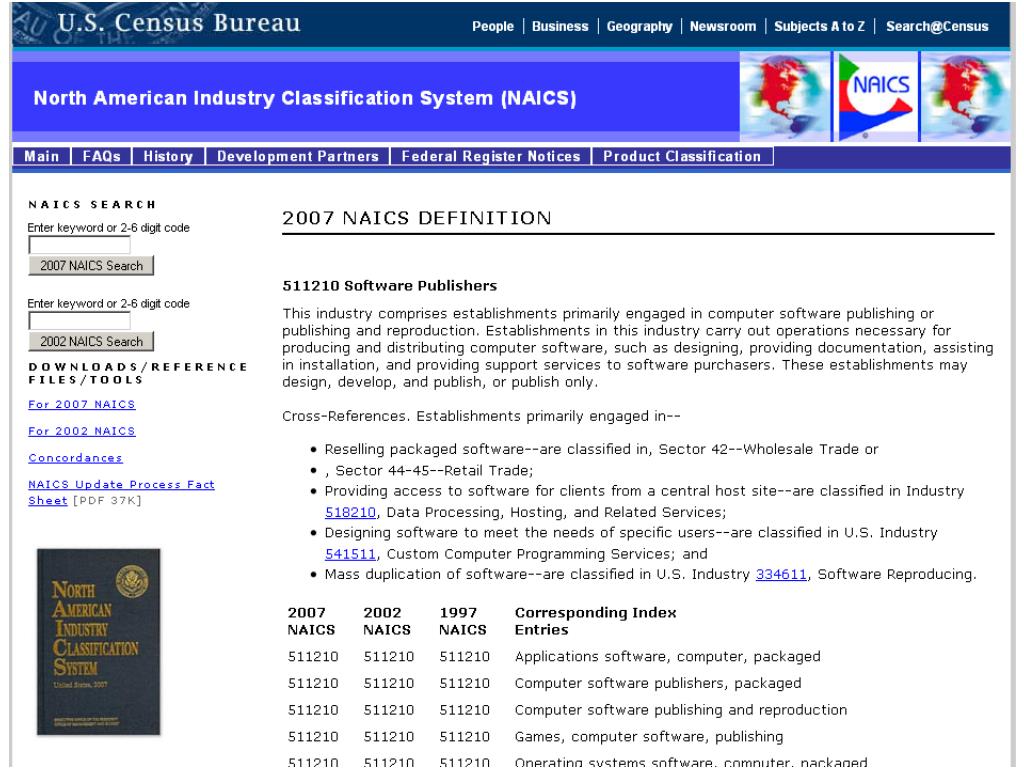This screenshot has height=768, width=1024.
Task: Follow the 334611 Software Reproducing link
Action: pos(781,574)
